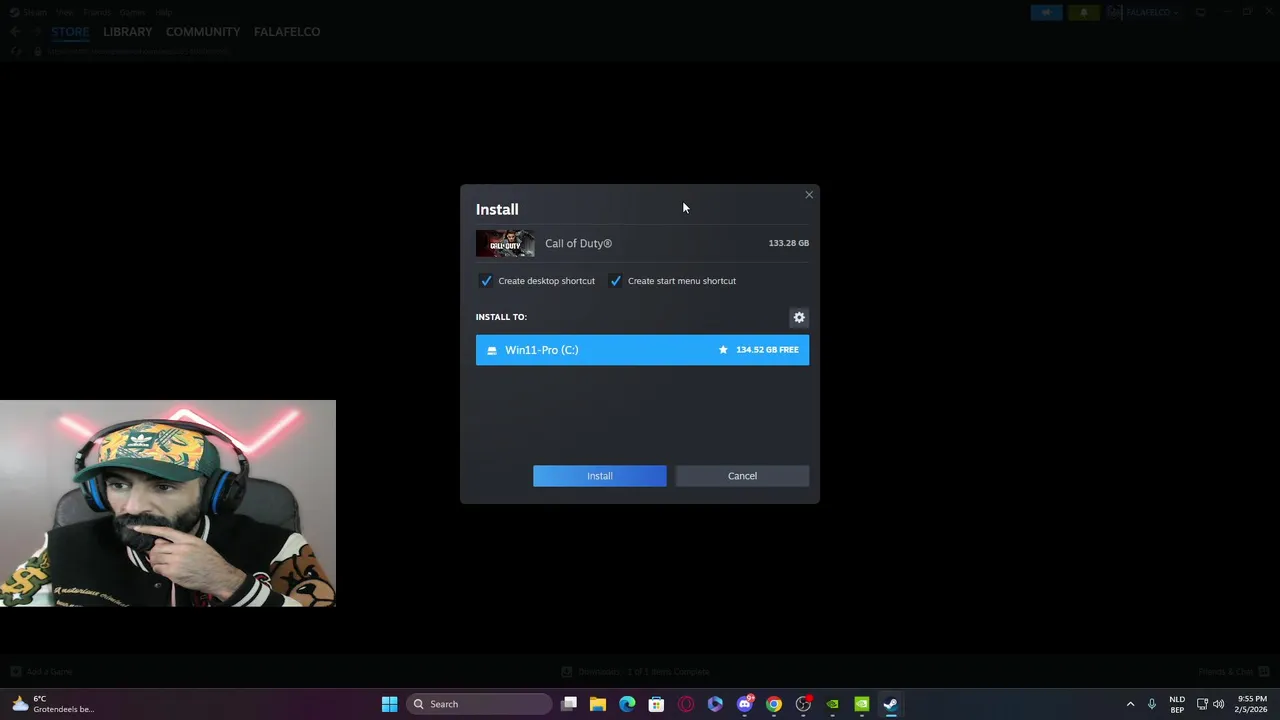1280x720 pixels.
Task: Select the Win11-Pro (C:) drive
Action: tap(642, 350)
